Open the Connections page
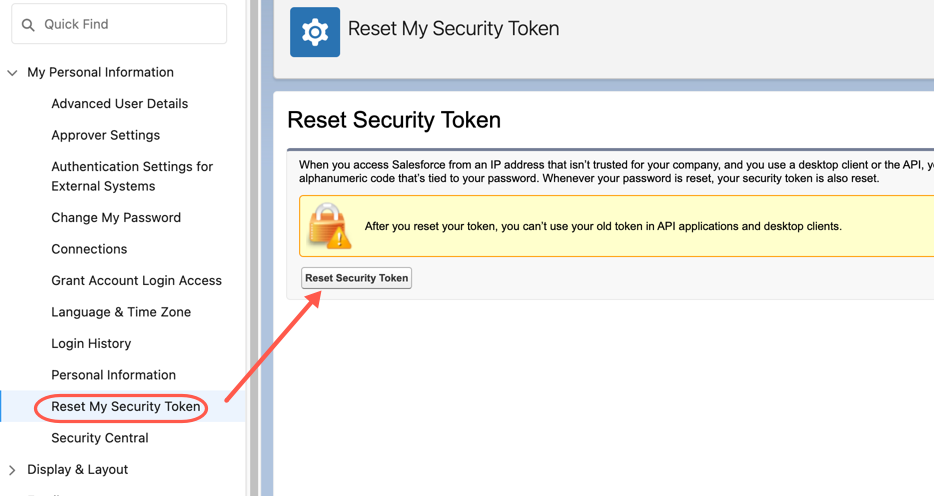The width and height of the screenshot is (934, 496). pyautogui.click(x=89, y=249)
